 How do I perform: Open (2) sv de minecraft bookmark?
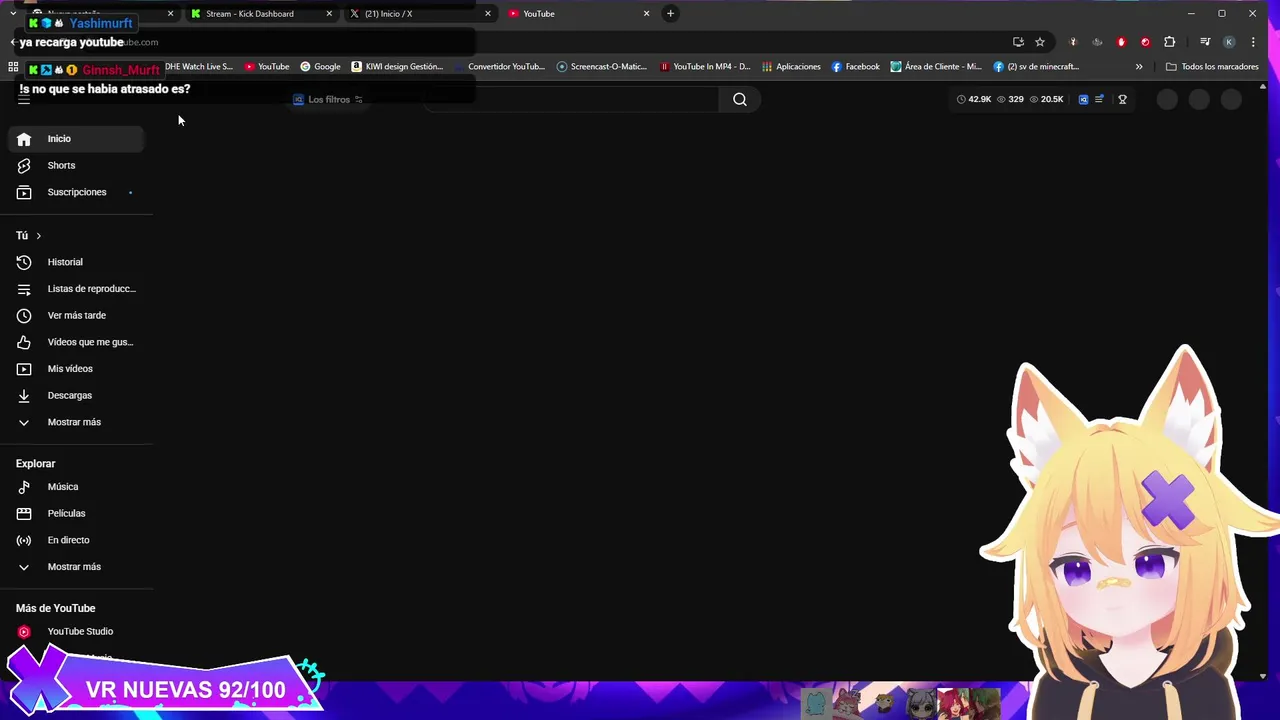point(1037,67)
